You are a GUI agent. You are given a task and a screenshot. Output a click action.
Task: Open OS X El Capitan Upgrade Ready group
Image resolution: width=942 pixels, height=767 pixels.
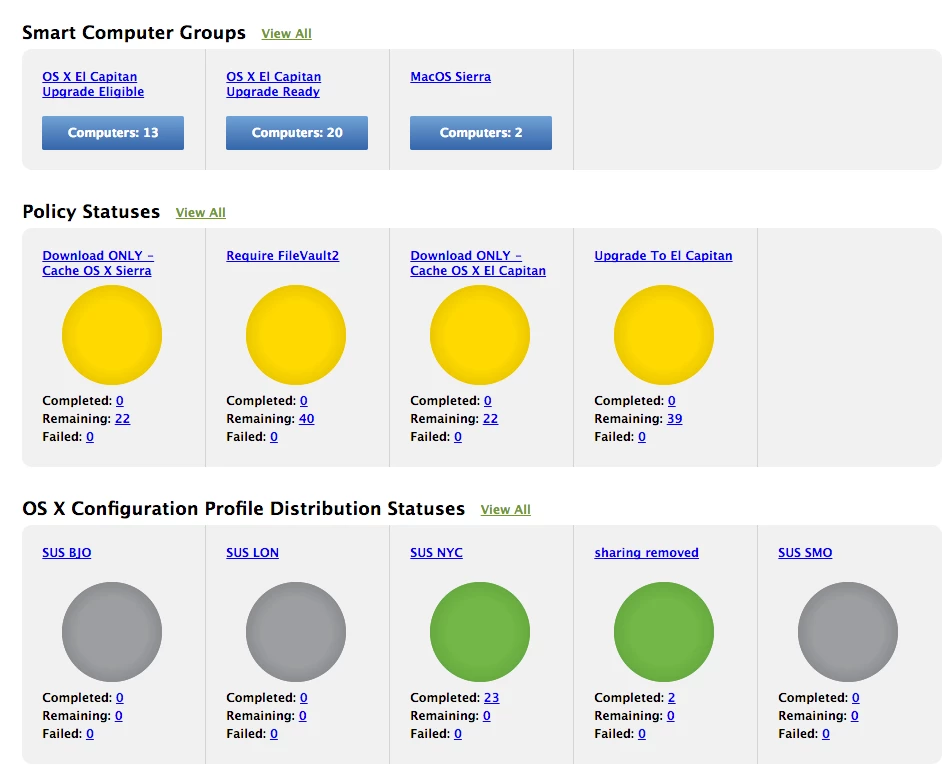(x=273, y=84)
